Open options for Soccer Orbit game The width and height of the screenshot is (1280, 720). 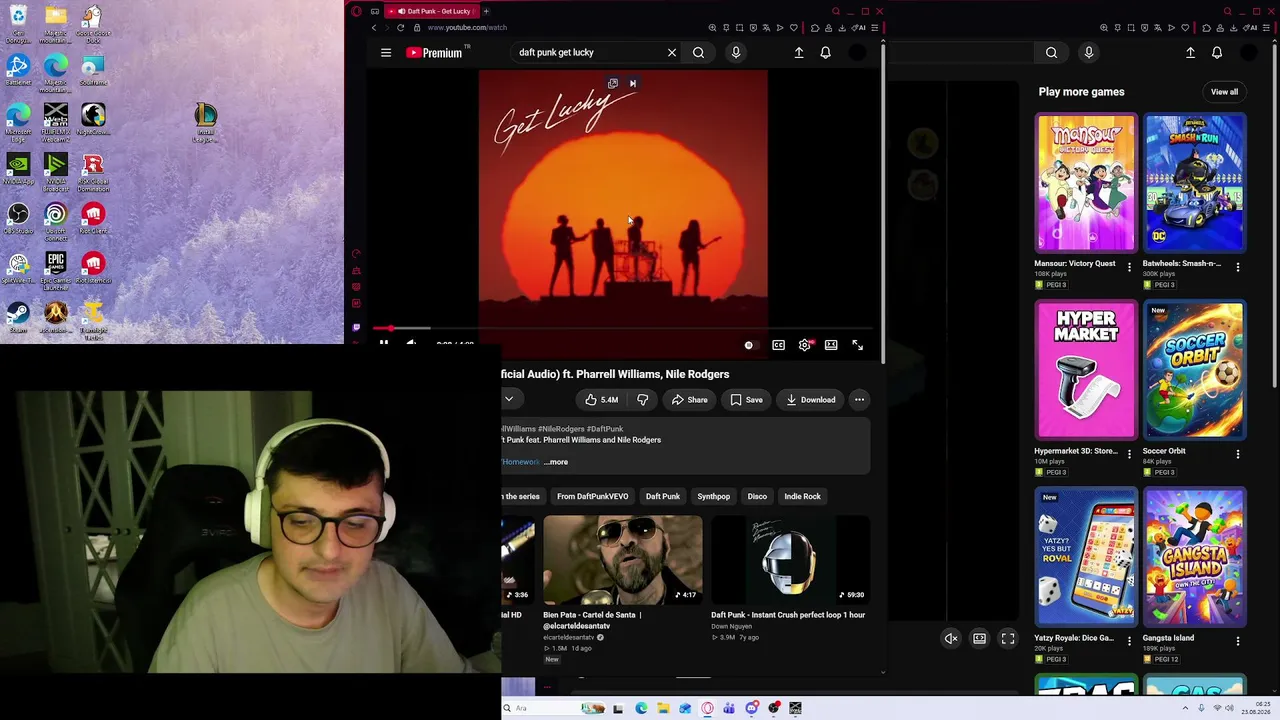pyautogui.click(x=1238, y=455)
